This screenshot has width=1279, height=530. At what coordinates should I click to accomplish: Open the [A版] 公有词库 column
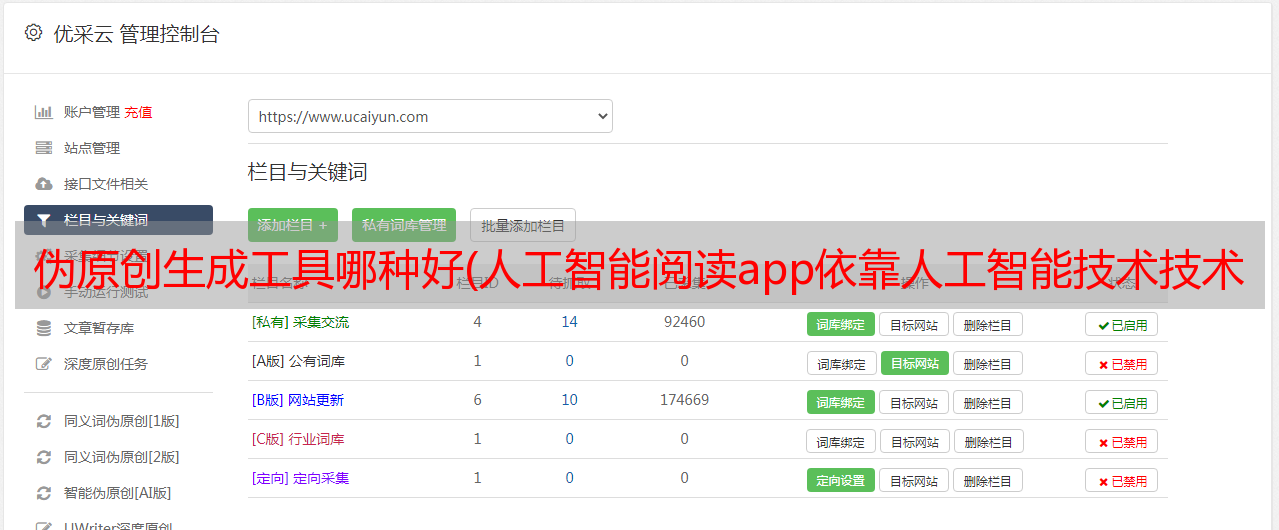point(298,361)
